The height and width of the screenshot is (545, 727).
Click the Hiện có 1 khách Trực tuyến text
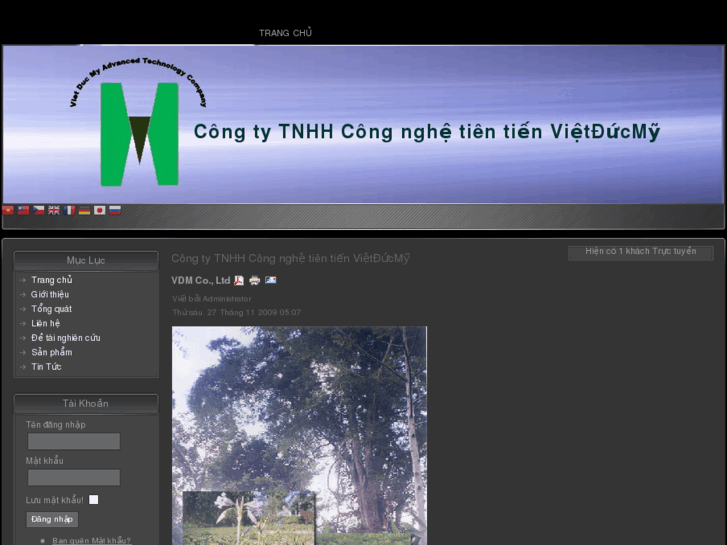641,251
